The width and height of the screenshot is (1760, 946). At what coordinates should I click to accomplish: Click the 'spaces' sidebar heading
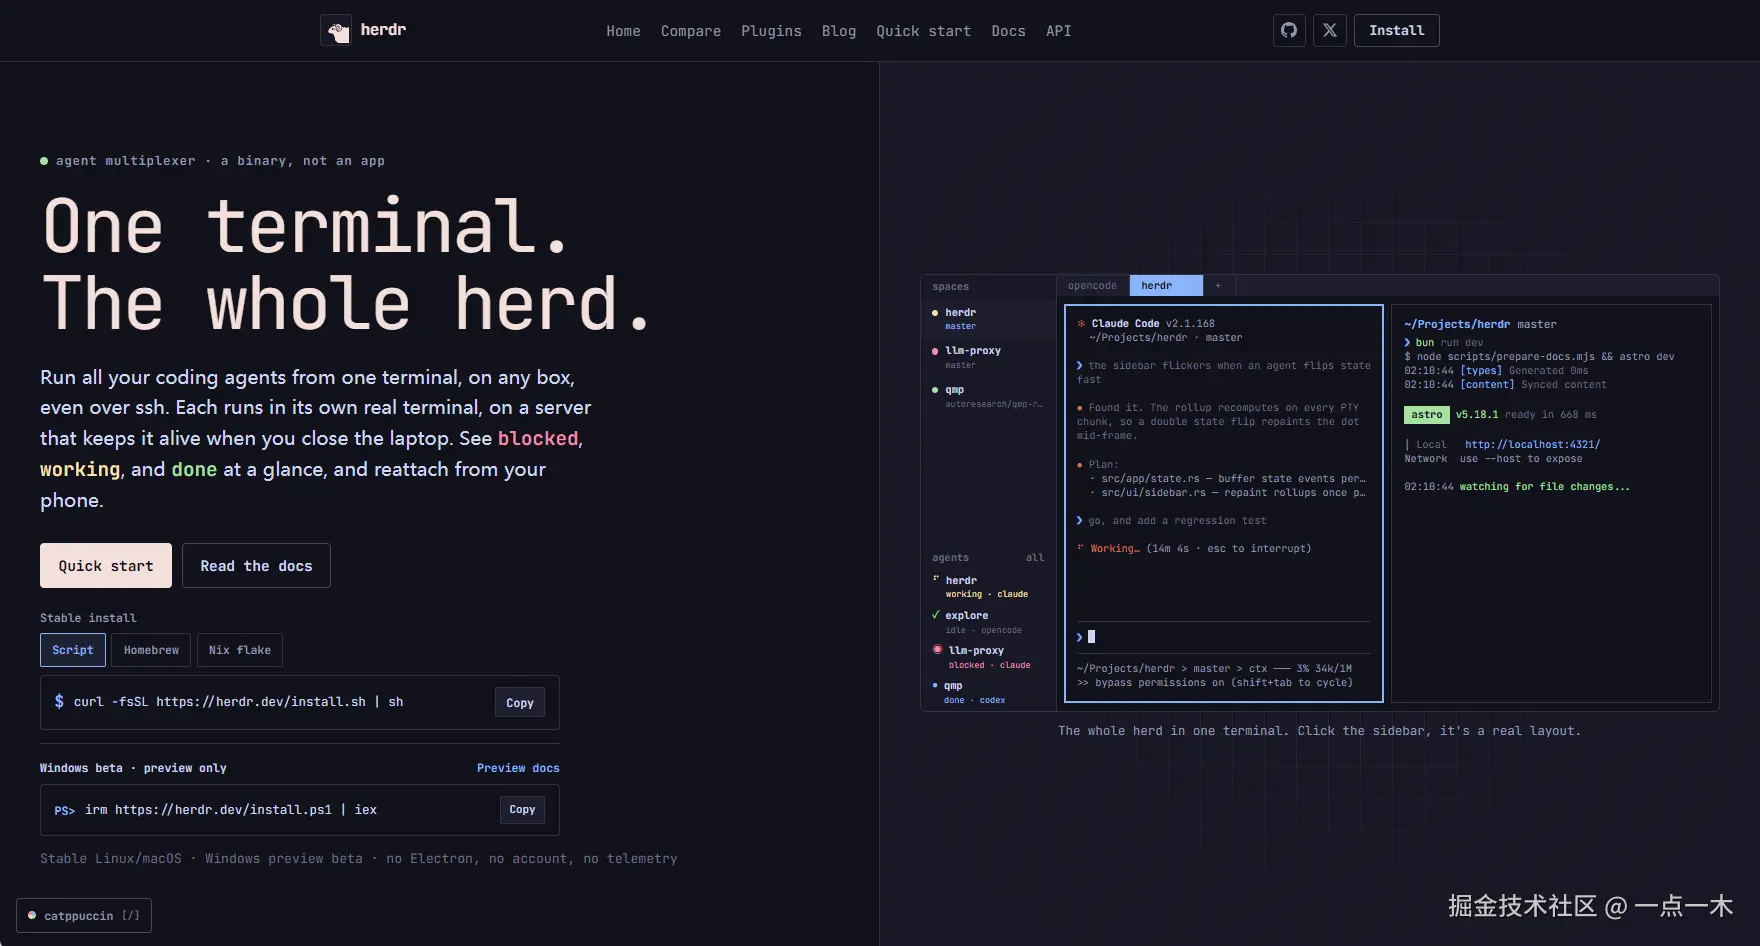(x=950, y=287)
